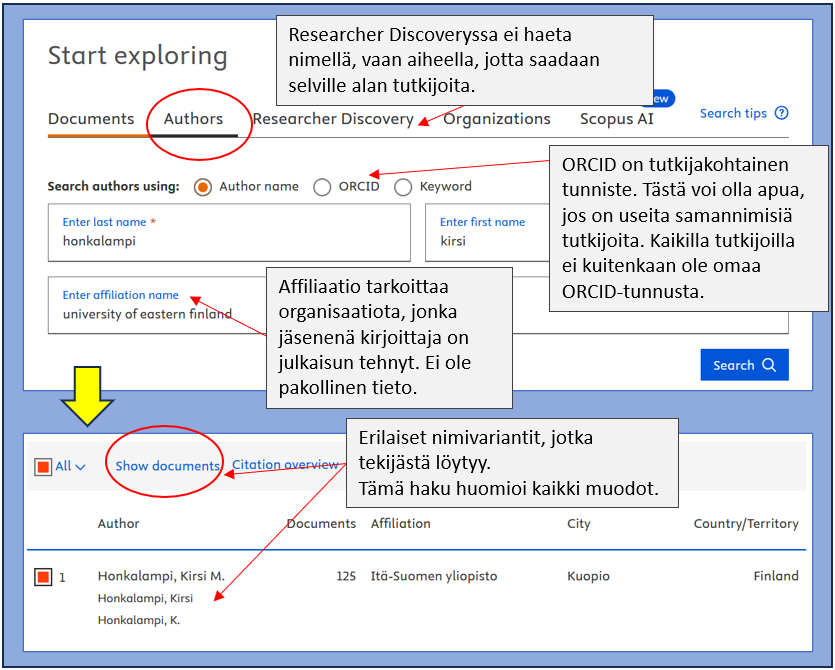
Task: Open author Honkalampi, Kirsi M.
Action: point(161,576)
